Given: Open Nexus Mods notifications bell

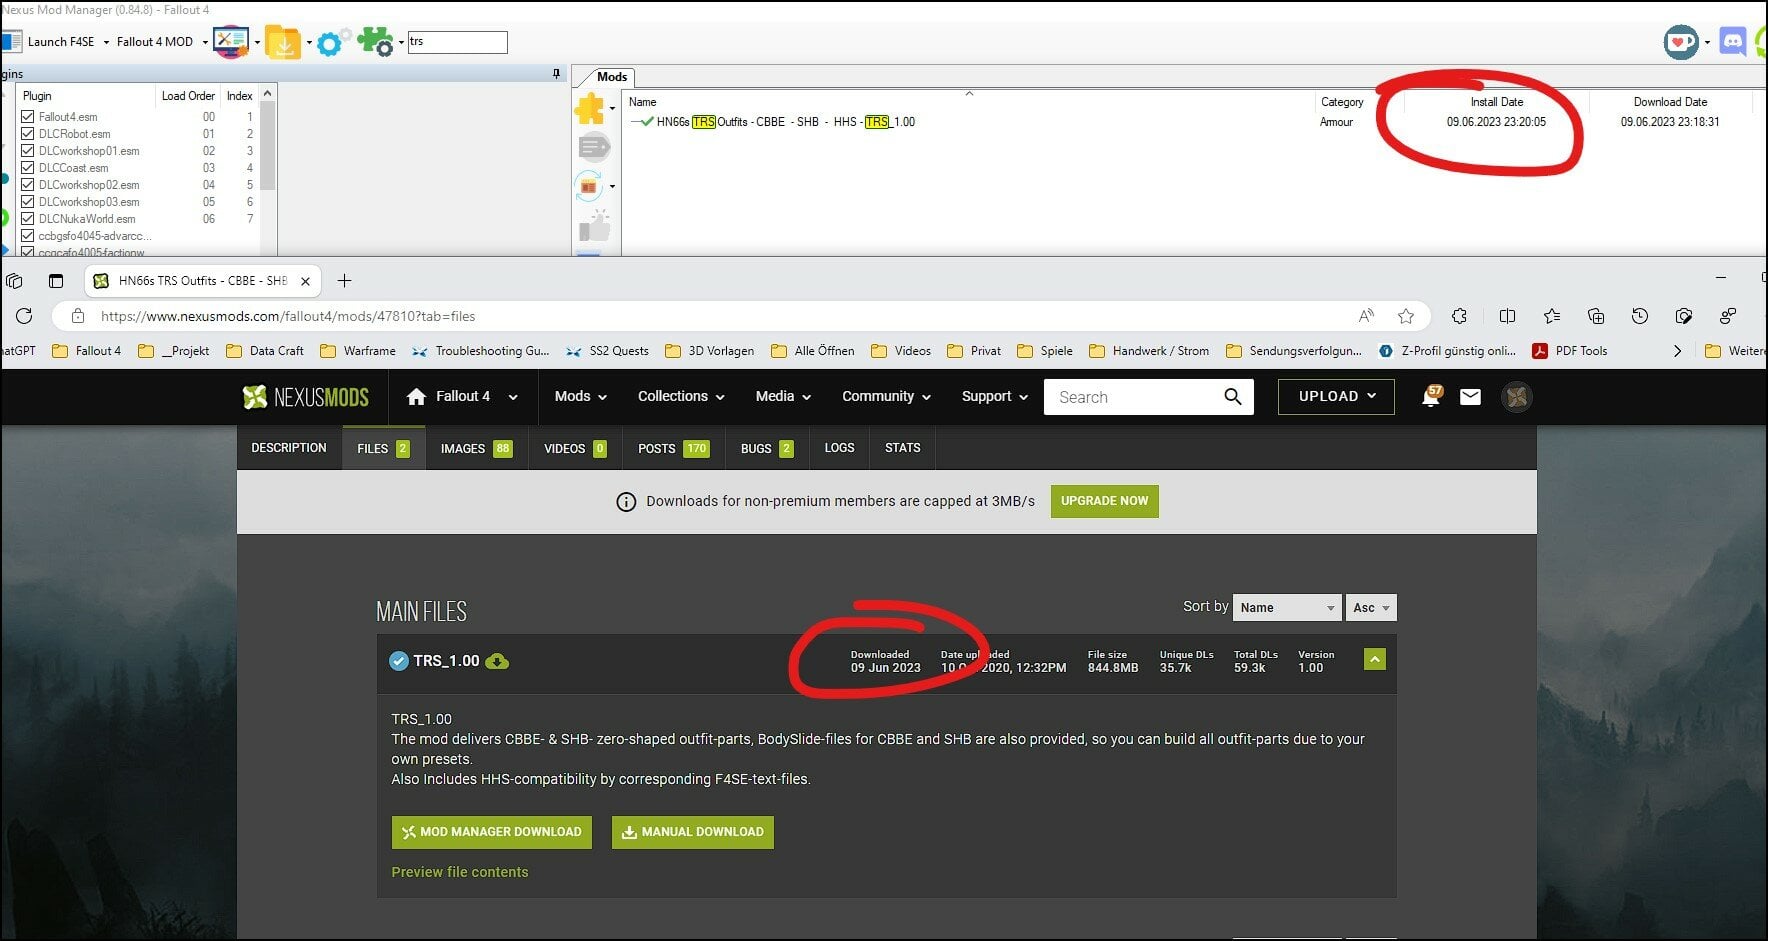Looking at the screenshot, I should pyautogui.click(x=1432, y=397).
